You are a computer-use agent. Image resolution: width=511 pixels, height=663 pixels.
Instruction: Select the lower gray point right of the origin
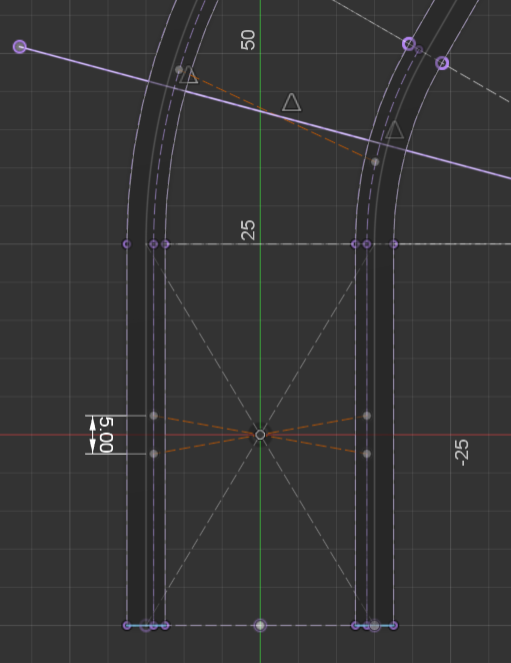pyautogui.click(x=367, y=454)
